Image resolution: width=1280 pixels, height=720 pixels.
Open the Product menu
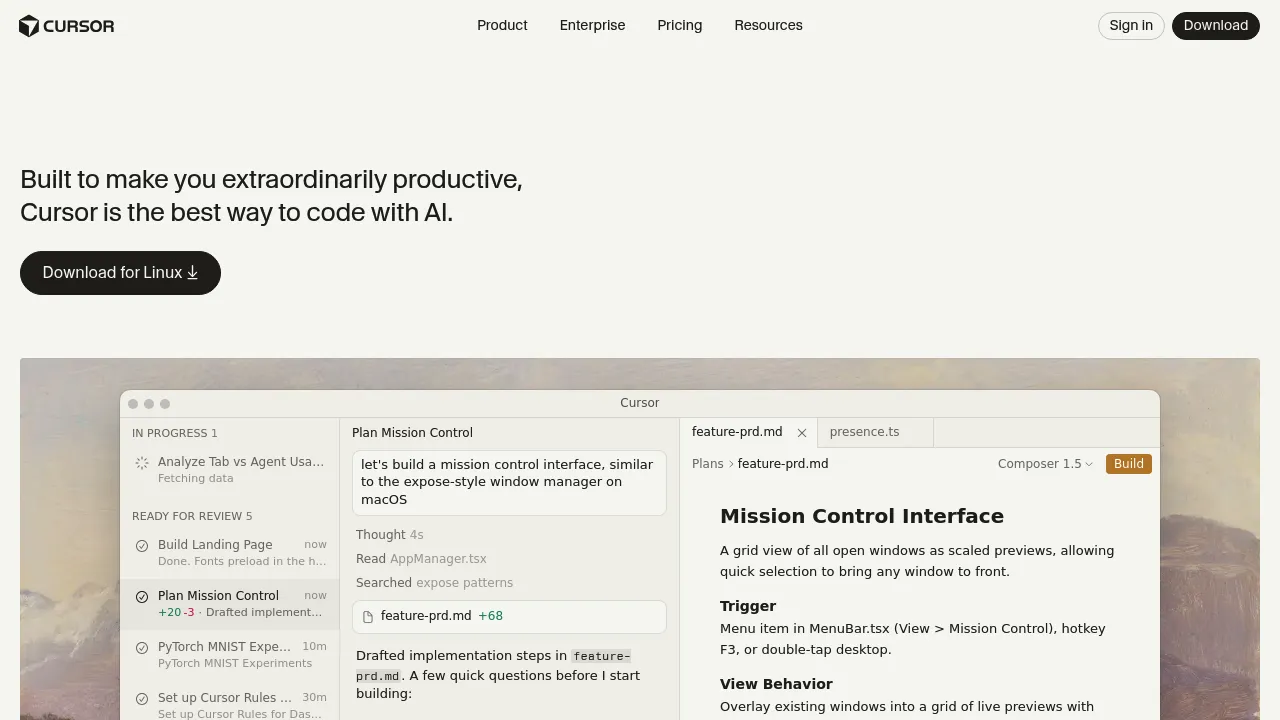[x=502, y=26]
